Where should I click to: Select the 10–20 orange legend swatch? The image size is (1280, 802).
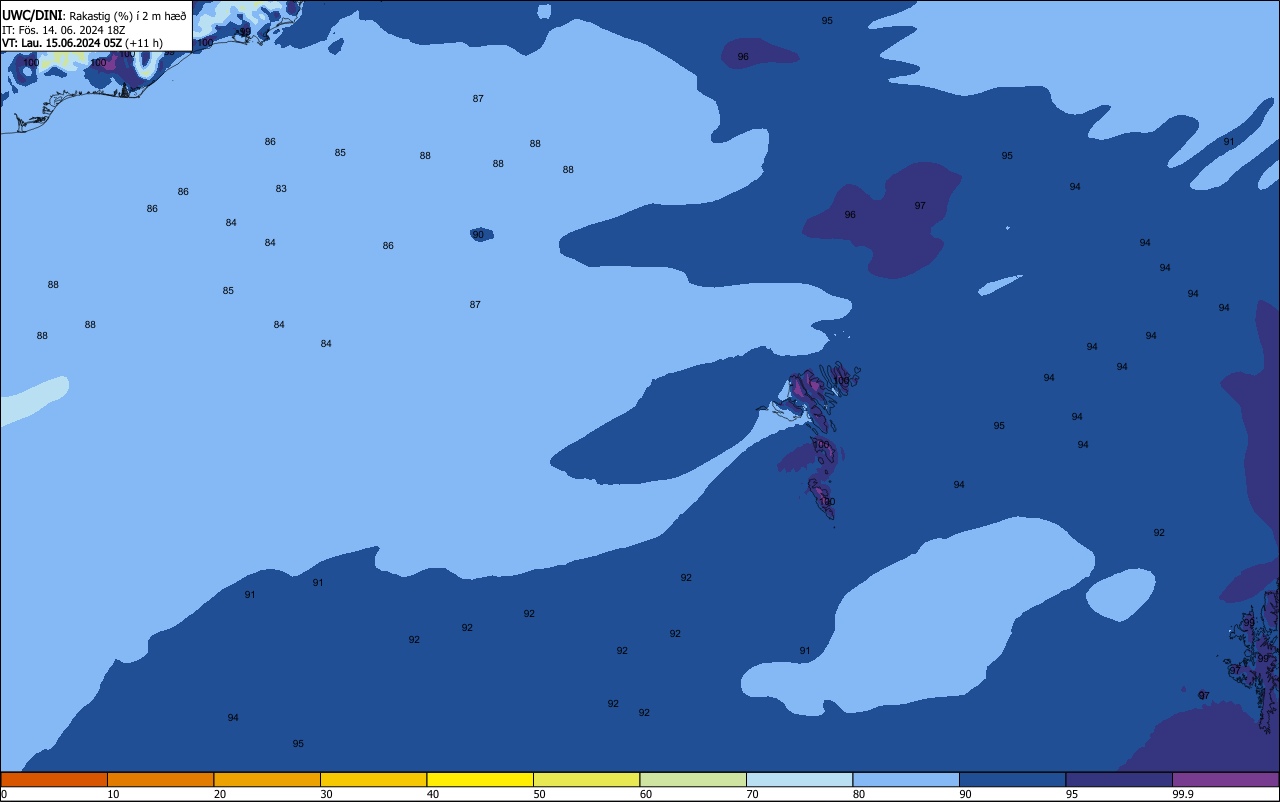coord(160,779)
